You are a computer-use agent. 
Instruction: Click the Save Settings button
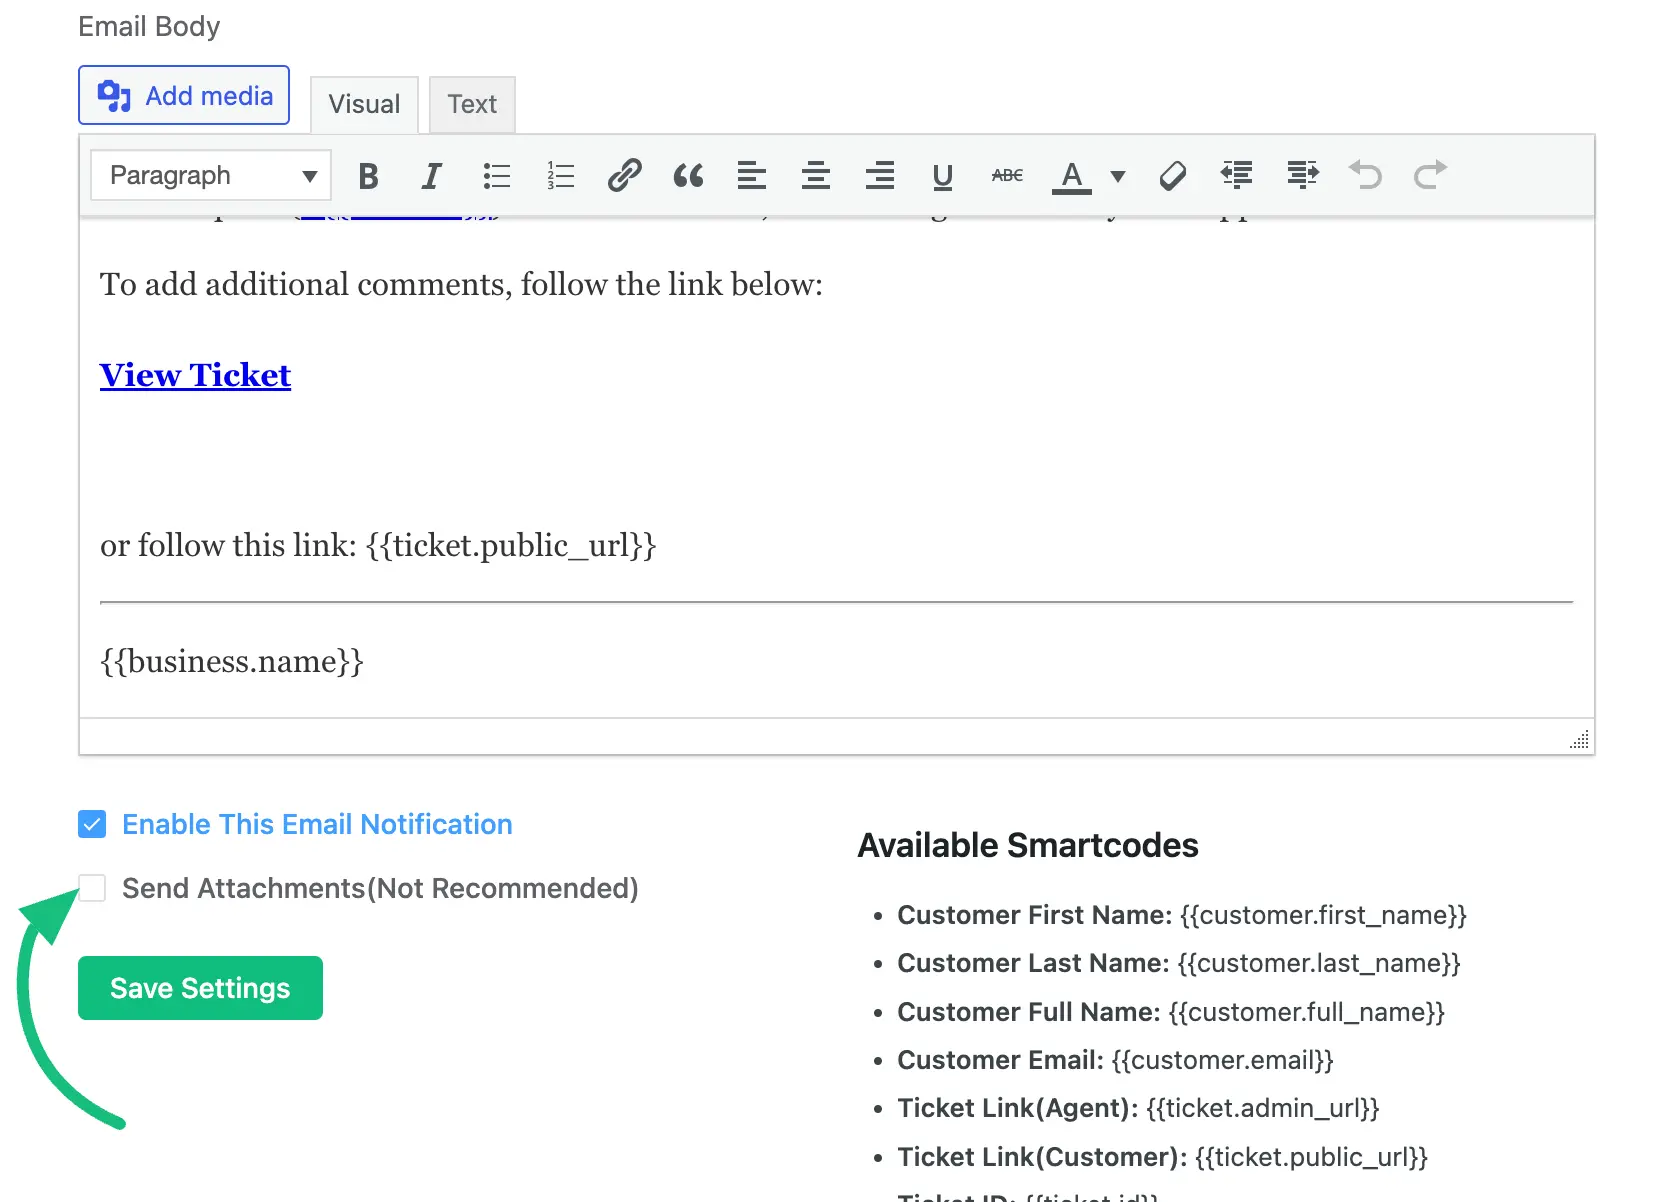(200, 988)
